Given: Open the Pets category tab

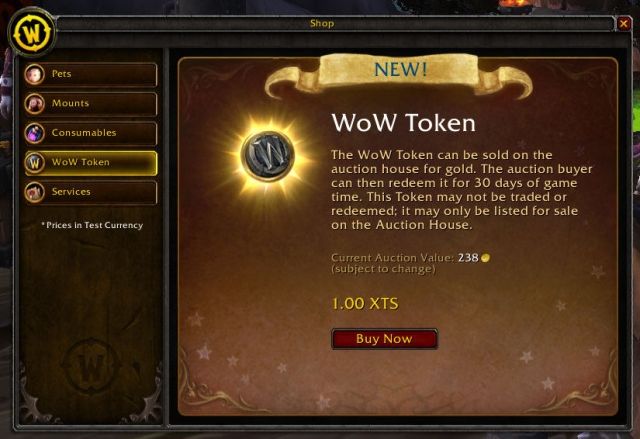Looking at the screenshot, I should click(x=90, y=74).
